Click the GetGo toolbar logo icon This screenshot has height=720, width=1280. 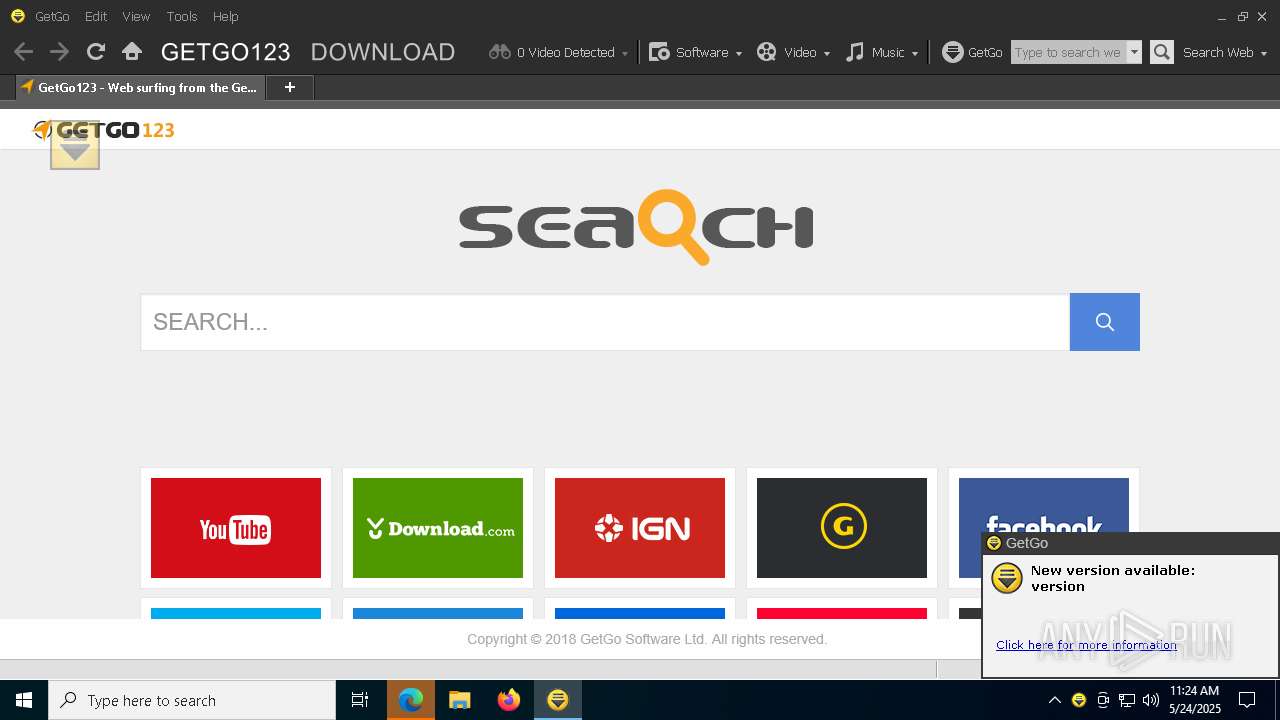coord(953,52)
